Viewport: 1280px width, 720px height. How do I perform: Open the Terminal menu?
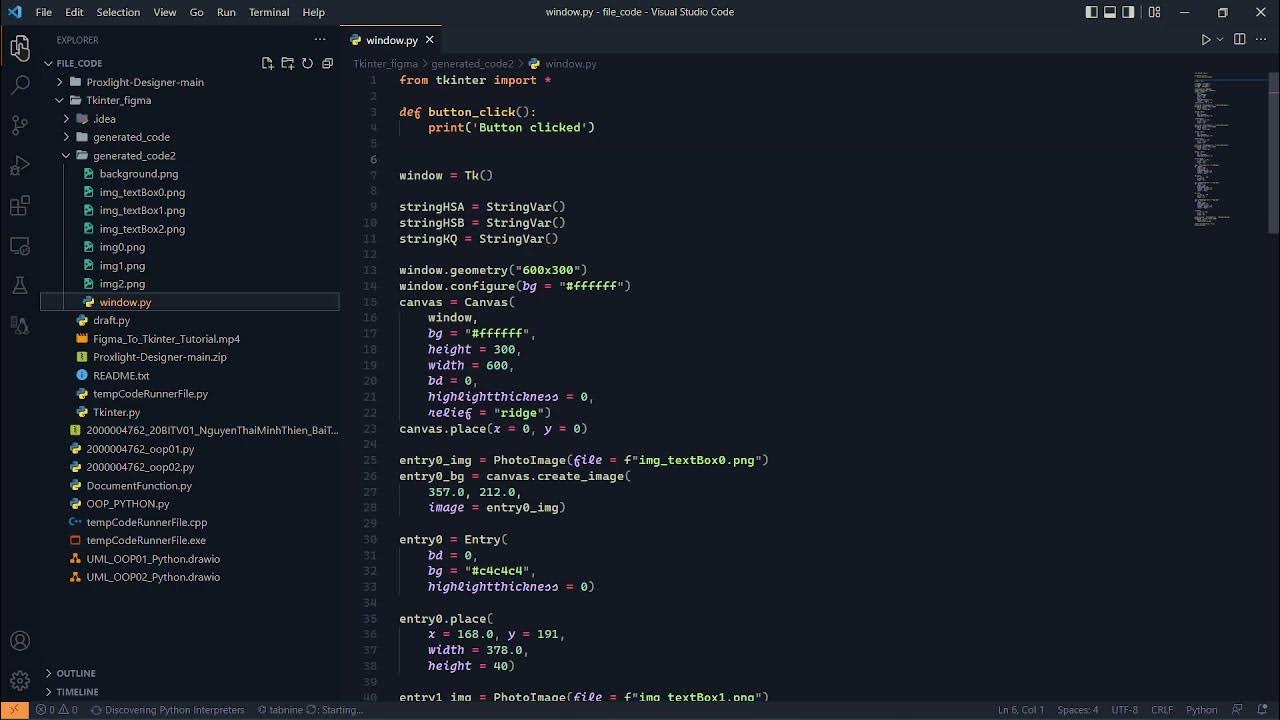coord(269,12)
